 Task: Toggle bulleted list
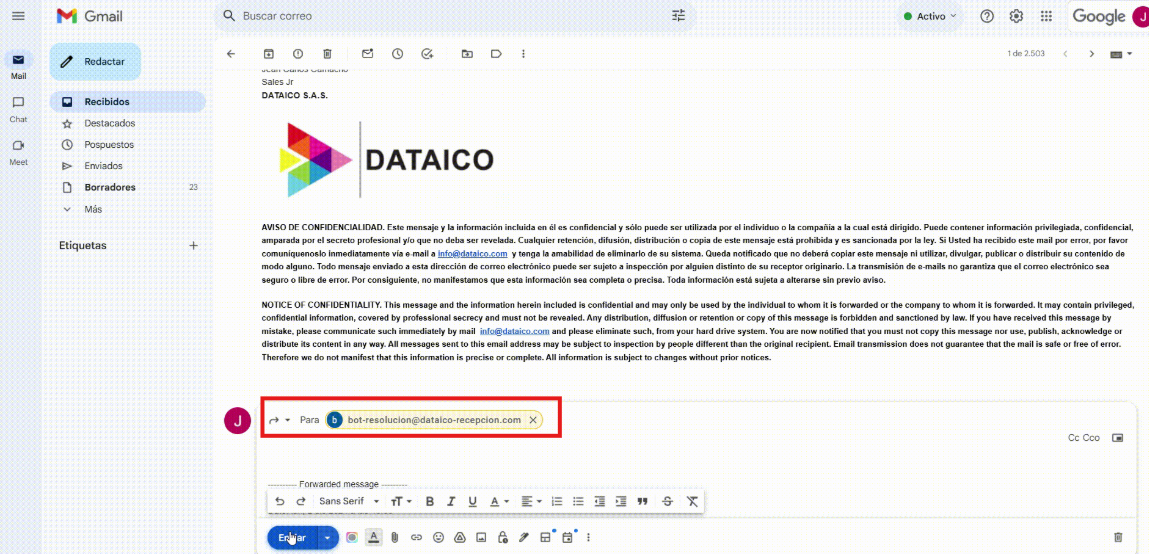578,501
